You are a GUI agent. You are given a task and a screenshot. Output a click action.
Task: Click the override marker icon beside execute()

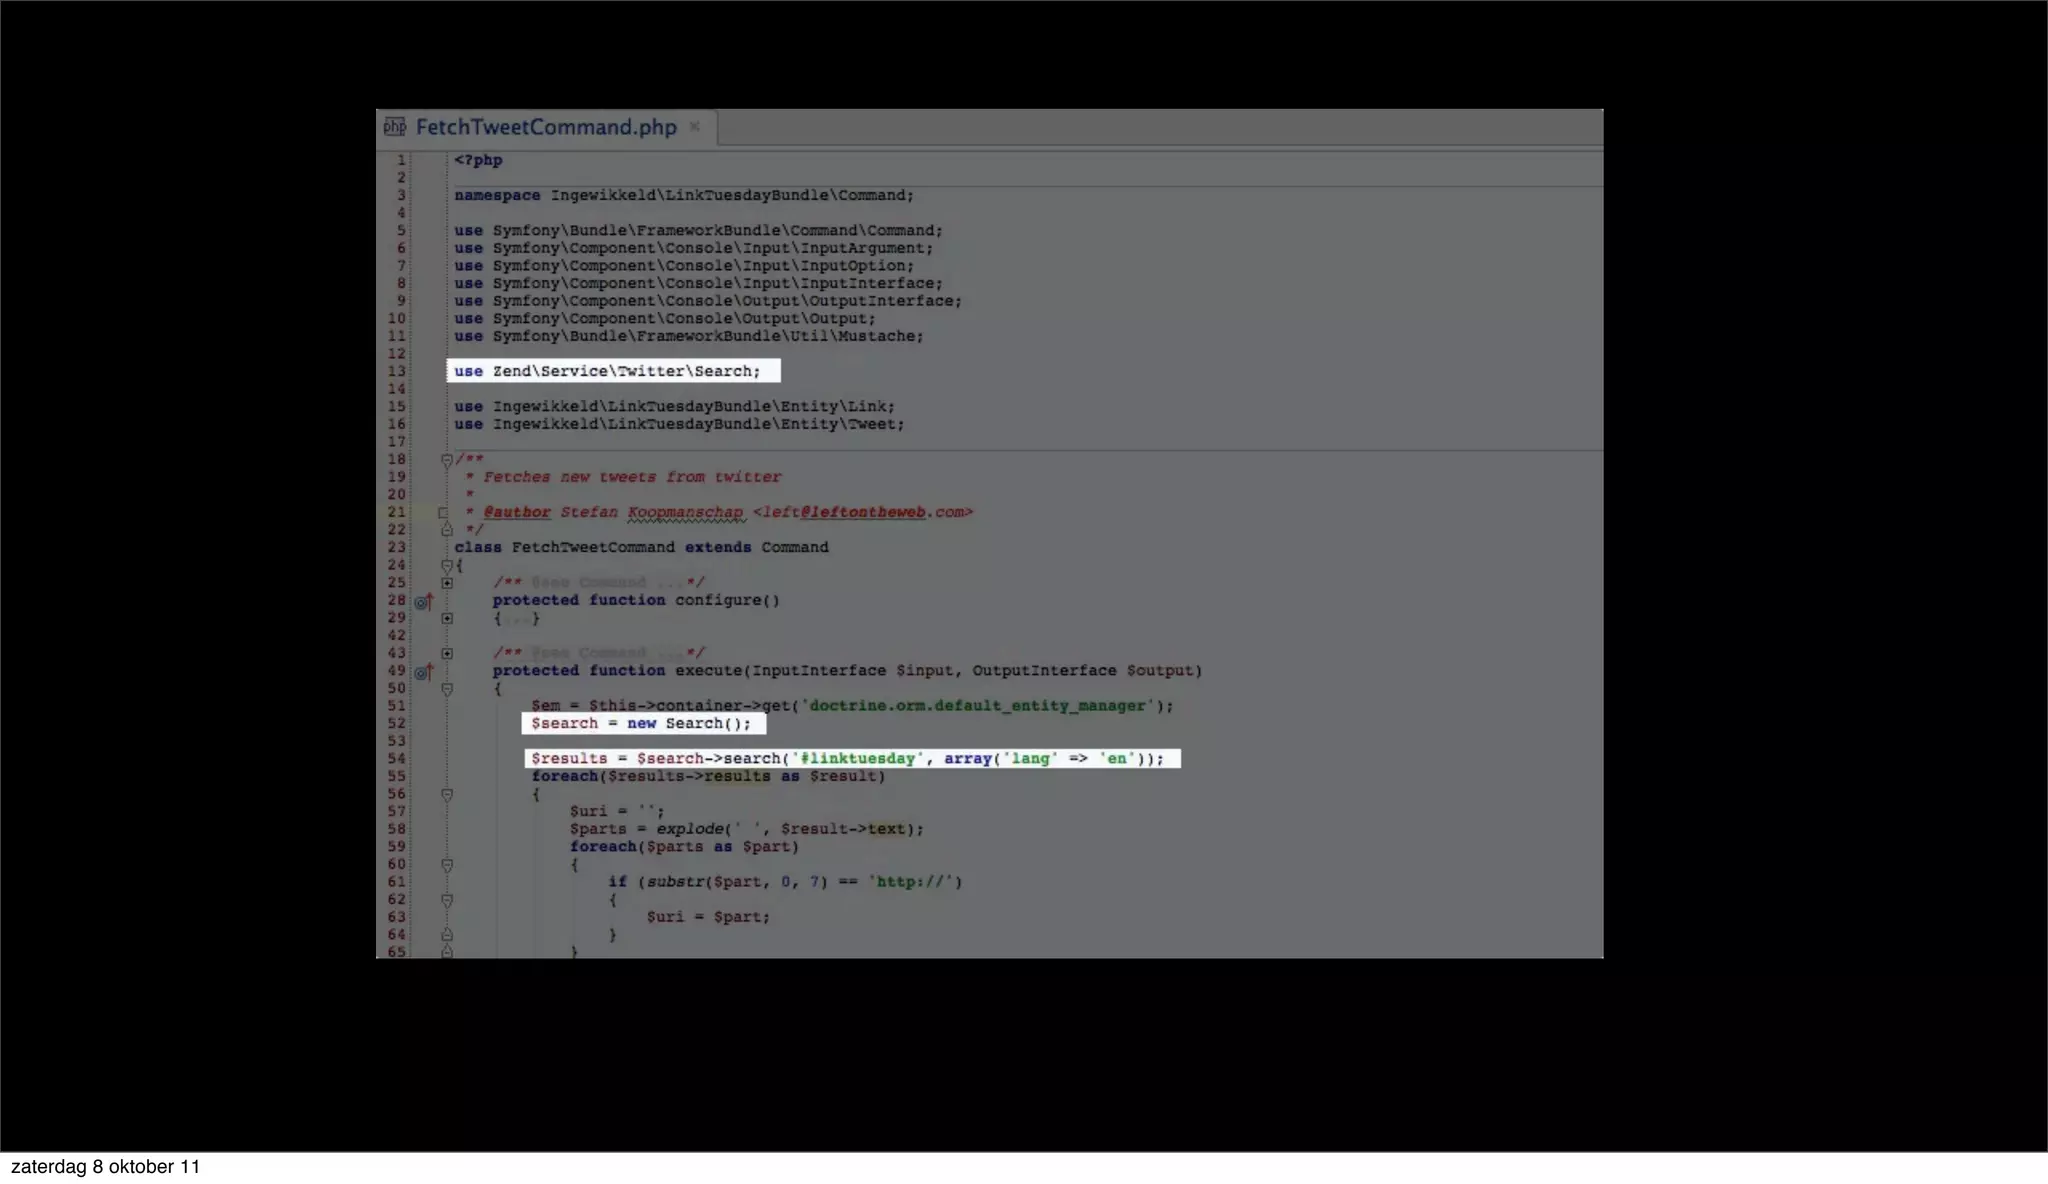click(x=424, y=672)
